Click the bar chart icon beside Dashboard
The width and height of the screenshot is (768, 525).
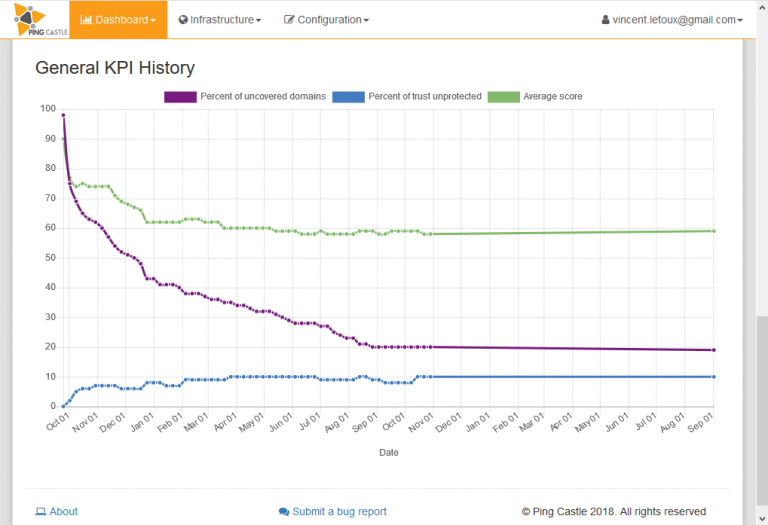[86, 20]
